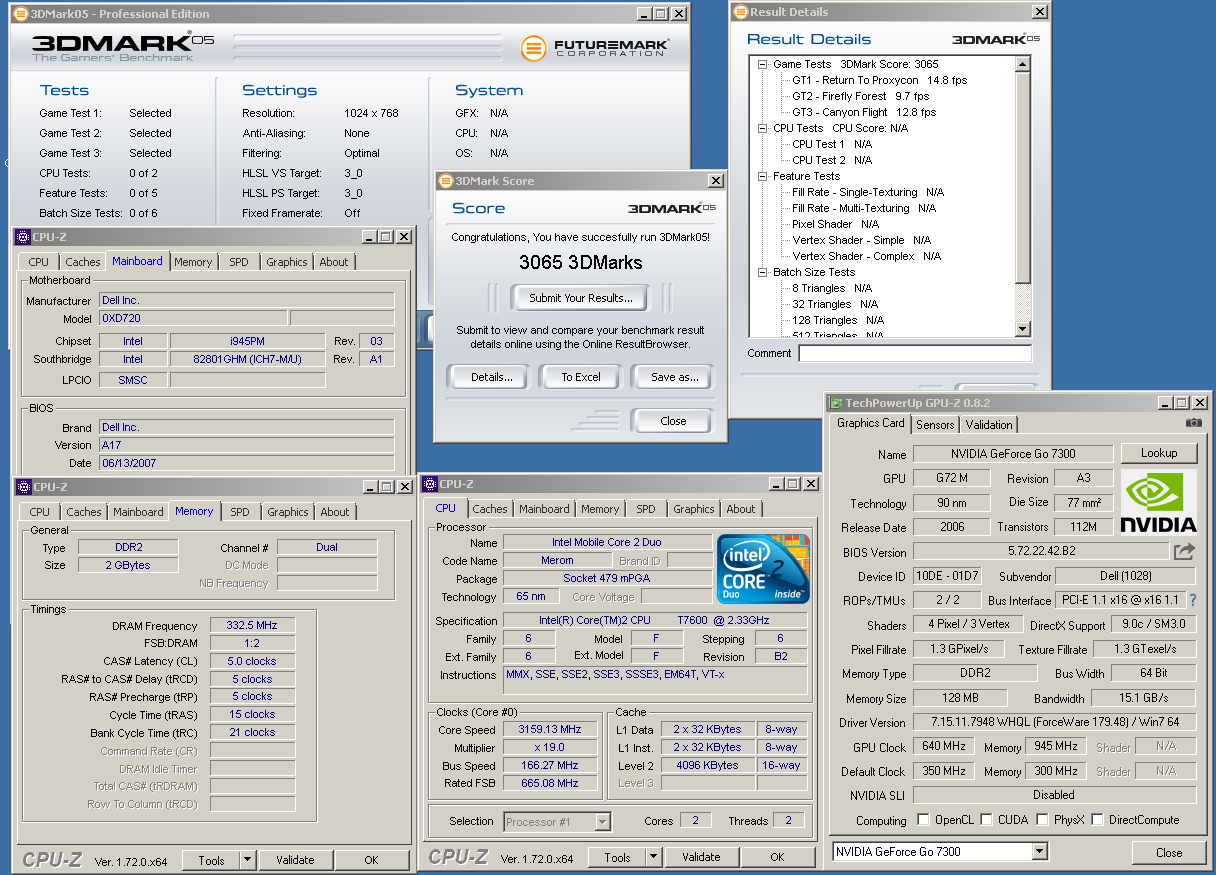Click the Close button in GPU-Z
Image resolution: width=1216 pixels, height=875 pixels.
coord(1169,853)
